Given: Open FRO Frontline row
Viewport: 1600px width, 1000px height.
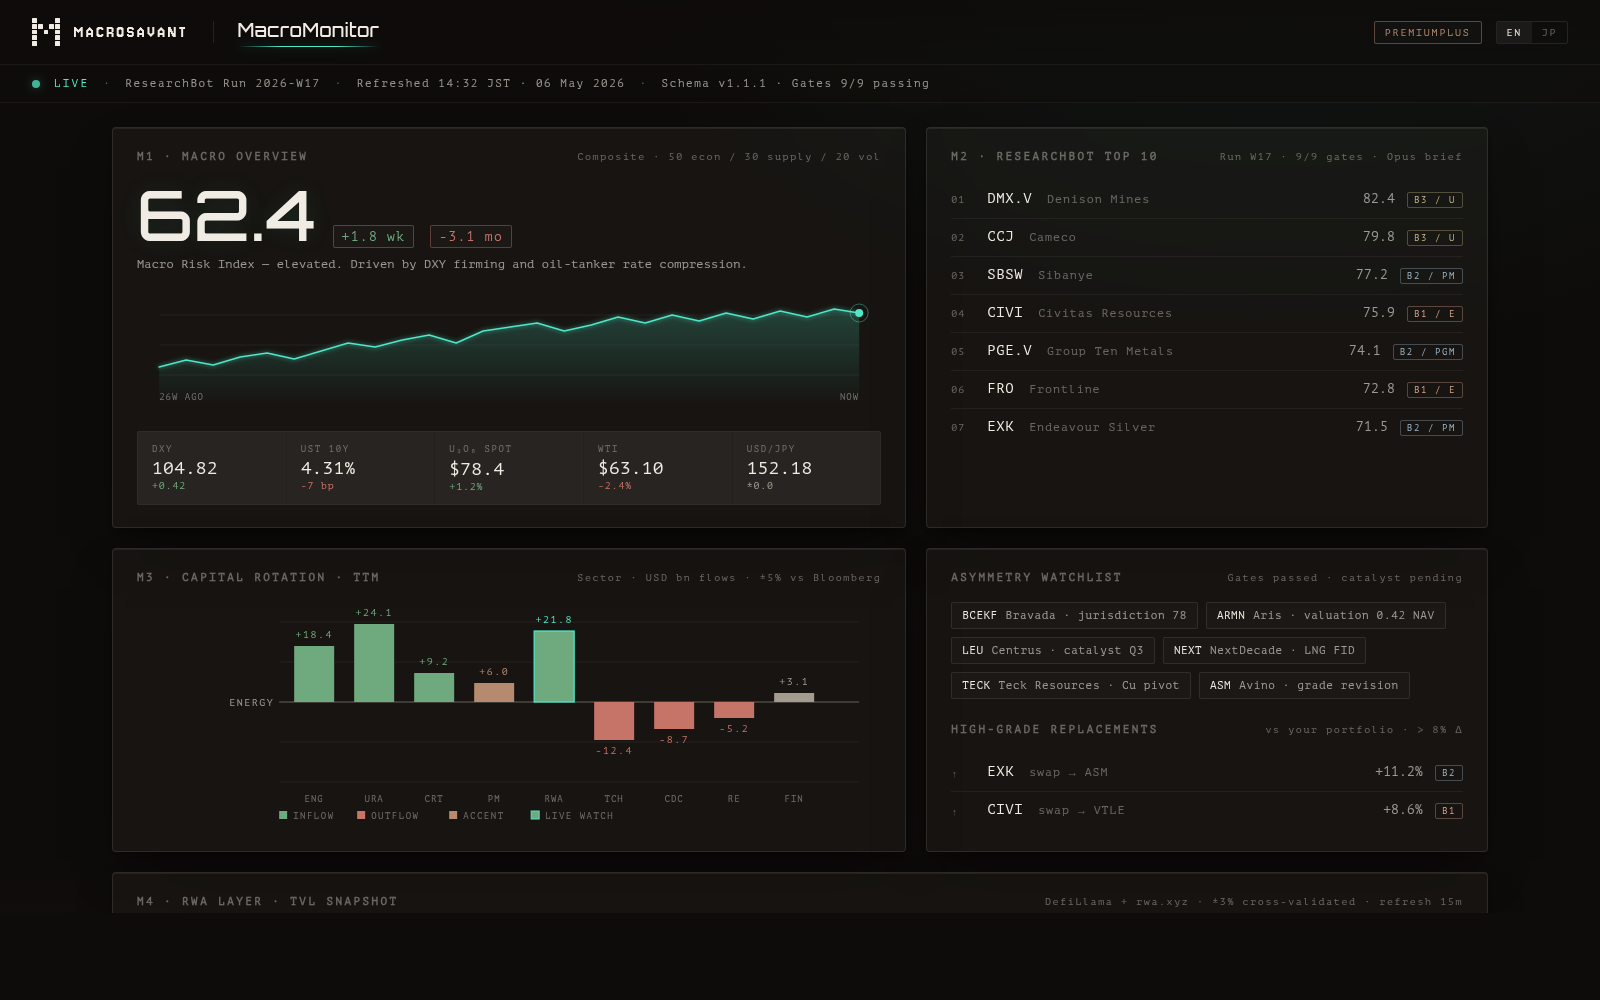Looking at the screenshot, I should click(x=1207, y=389).
